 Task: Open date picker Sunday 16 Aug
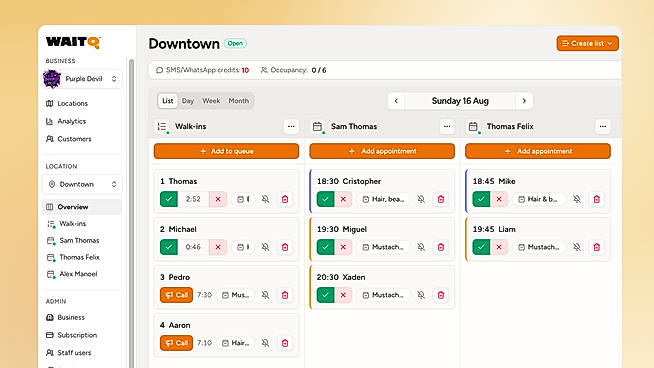(460, 101)
